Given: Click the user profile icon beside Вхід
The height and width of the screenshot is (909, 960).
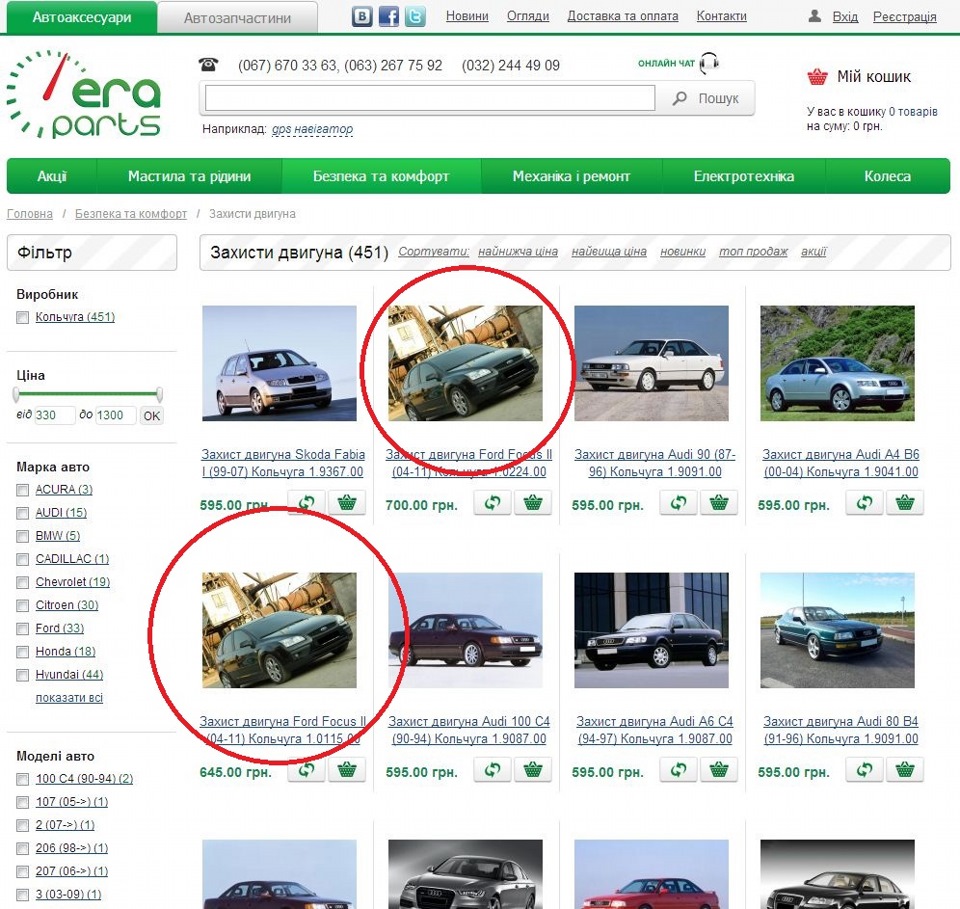Looking at the screenshot, I should coord(814,16).
